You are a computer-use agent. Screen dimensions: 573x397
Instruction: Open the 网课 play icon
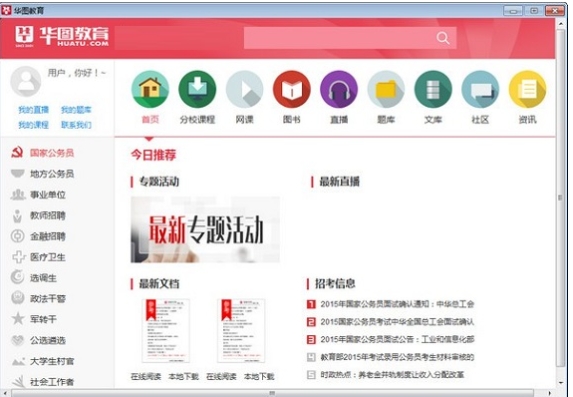(x=244, y=89)
